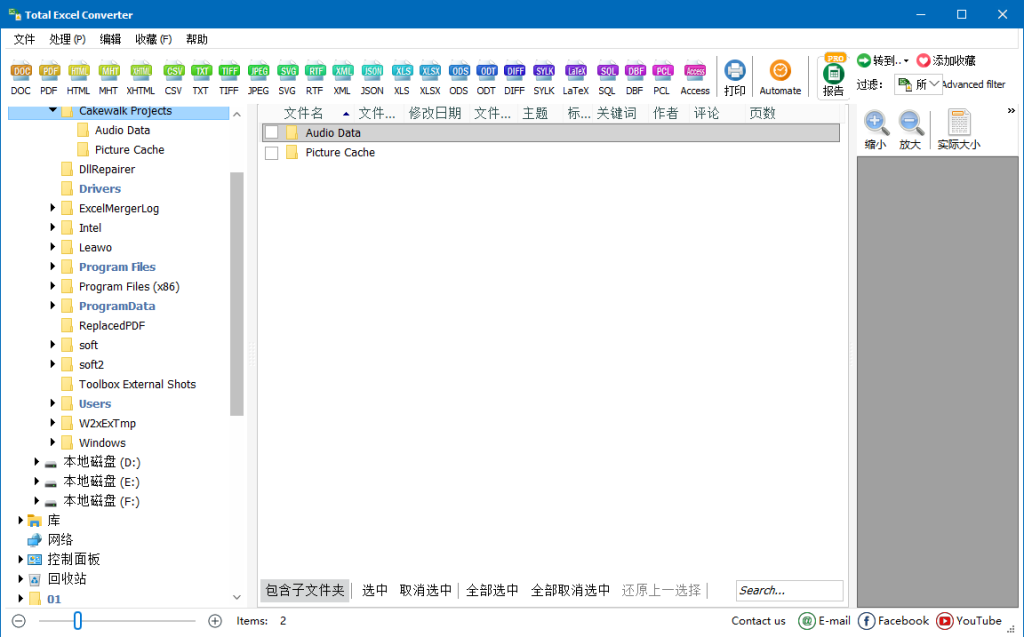Open the 帮助 menu
The height and width of the screenshot is (637, 1024).
click(197, 39)
